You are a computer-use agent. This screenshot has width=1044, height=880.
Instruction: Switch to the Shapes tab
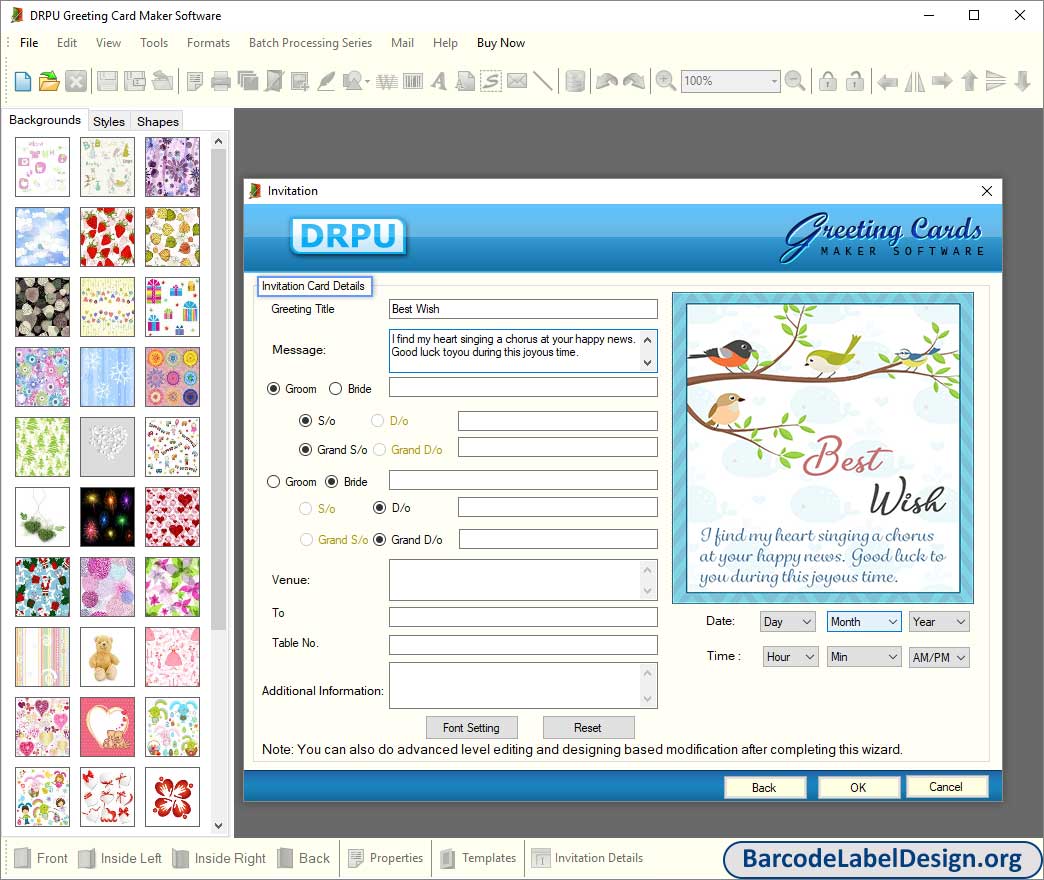click(158, 121)
